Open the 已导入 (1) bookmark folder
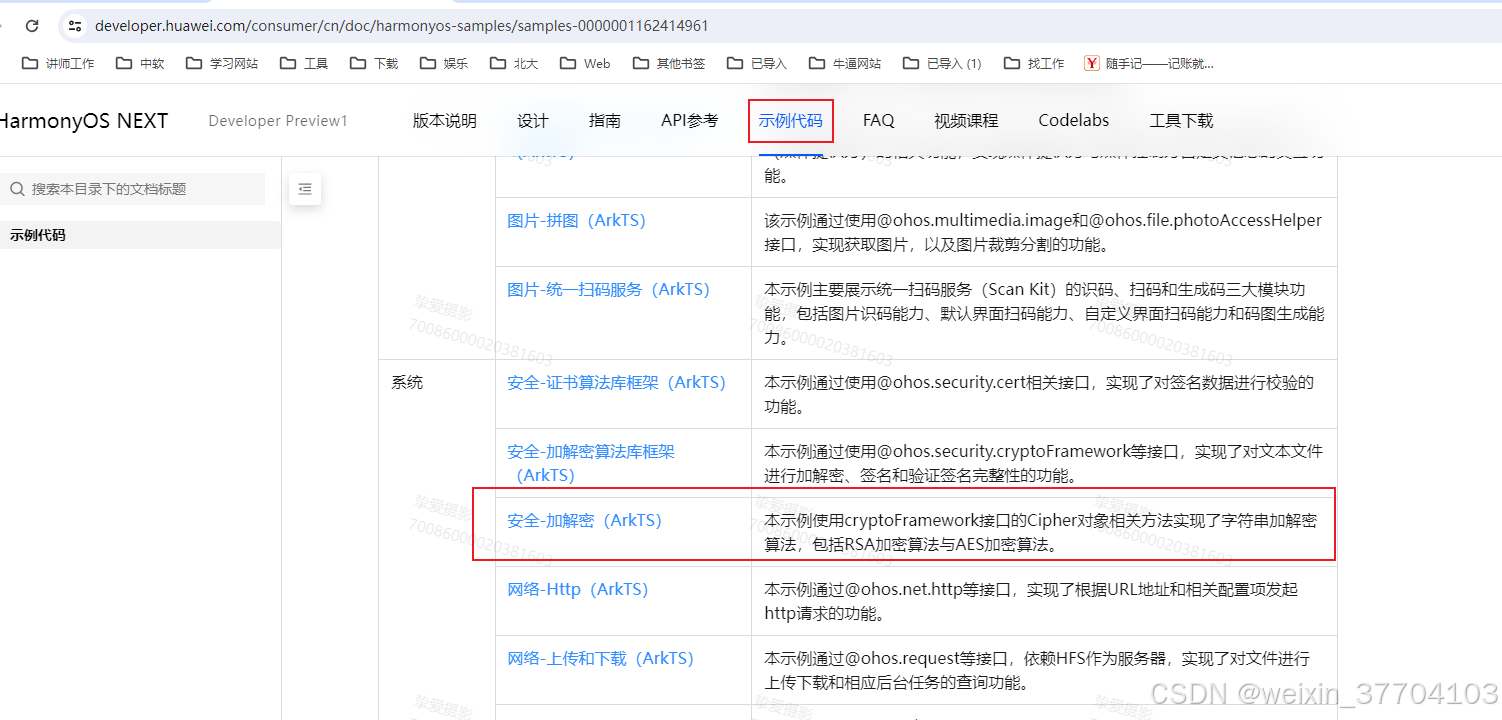Viewport: 1502px width, 720px height. pos(942,63)
